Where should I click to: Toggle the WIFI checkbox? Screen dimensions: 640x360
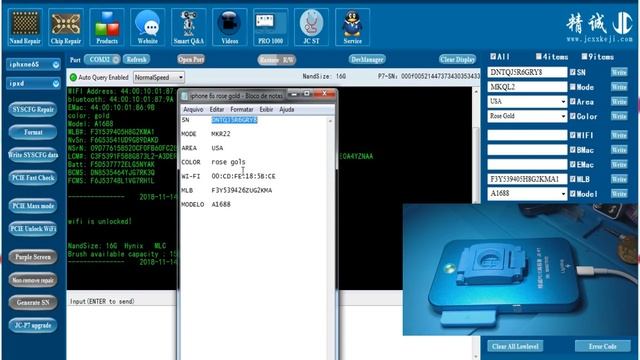[x=573, y=135]
